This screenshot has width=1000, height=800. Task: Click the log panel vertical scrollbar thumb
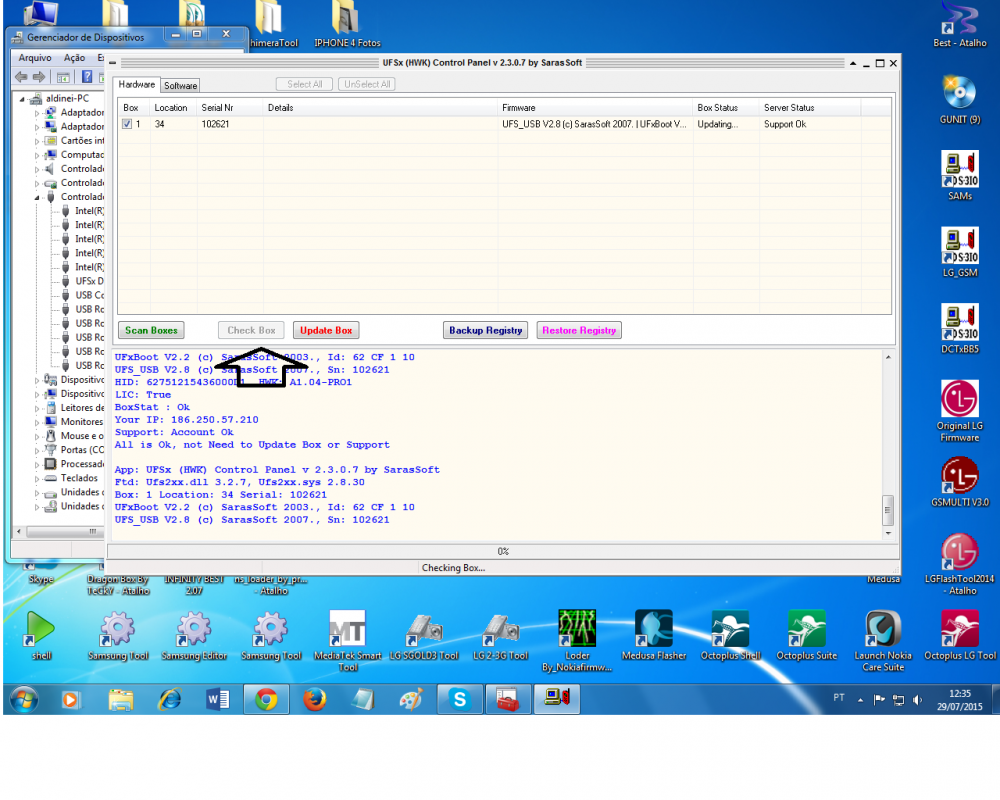(x=888, y=510)
